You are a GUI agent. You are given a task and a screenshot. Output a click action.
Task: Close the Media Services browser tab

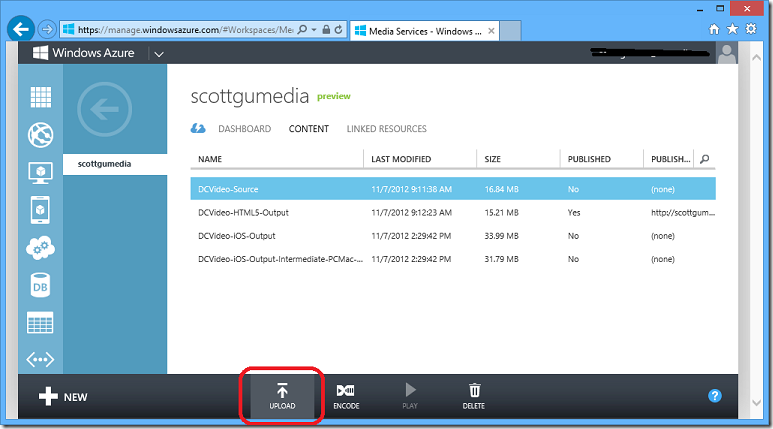click(x=491, y=31)
